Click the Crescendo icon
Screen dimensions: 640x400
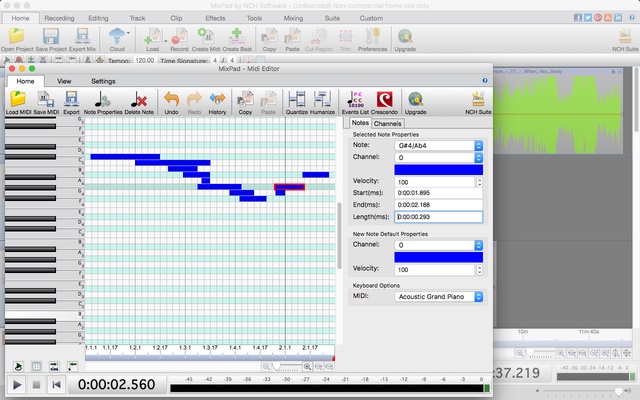384,102
